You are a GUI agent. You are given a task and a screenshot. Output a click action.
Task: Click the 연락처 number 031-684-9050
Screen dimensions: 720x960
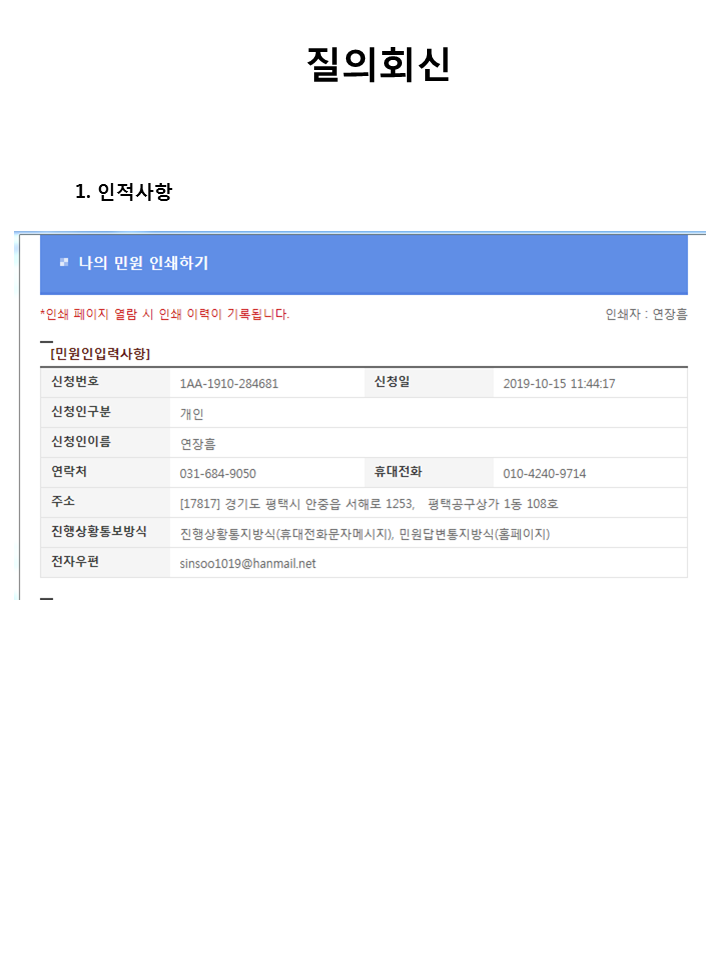[218, 474]
